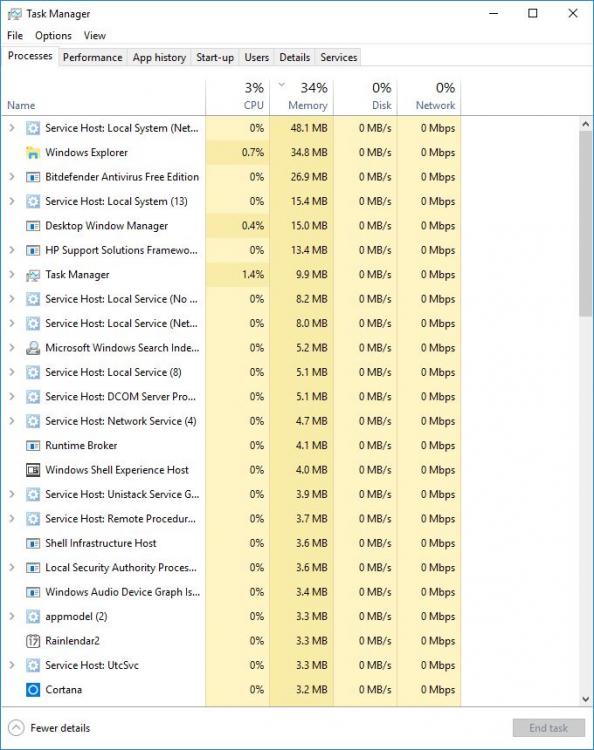
Task: Sort processes by the Memory column
Action: coord(302,98)
